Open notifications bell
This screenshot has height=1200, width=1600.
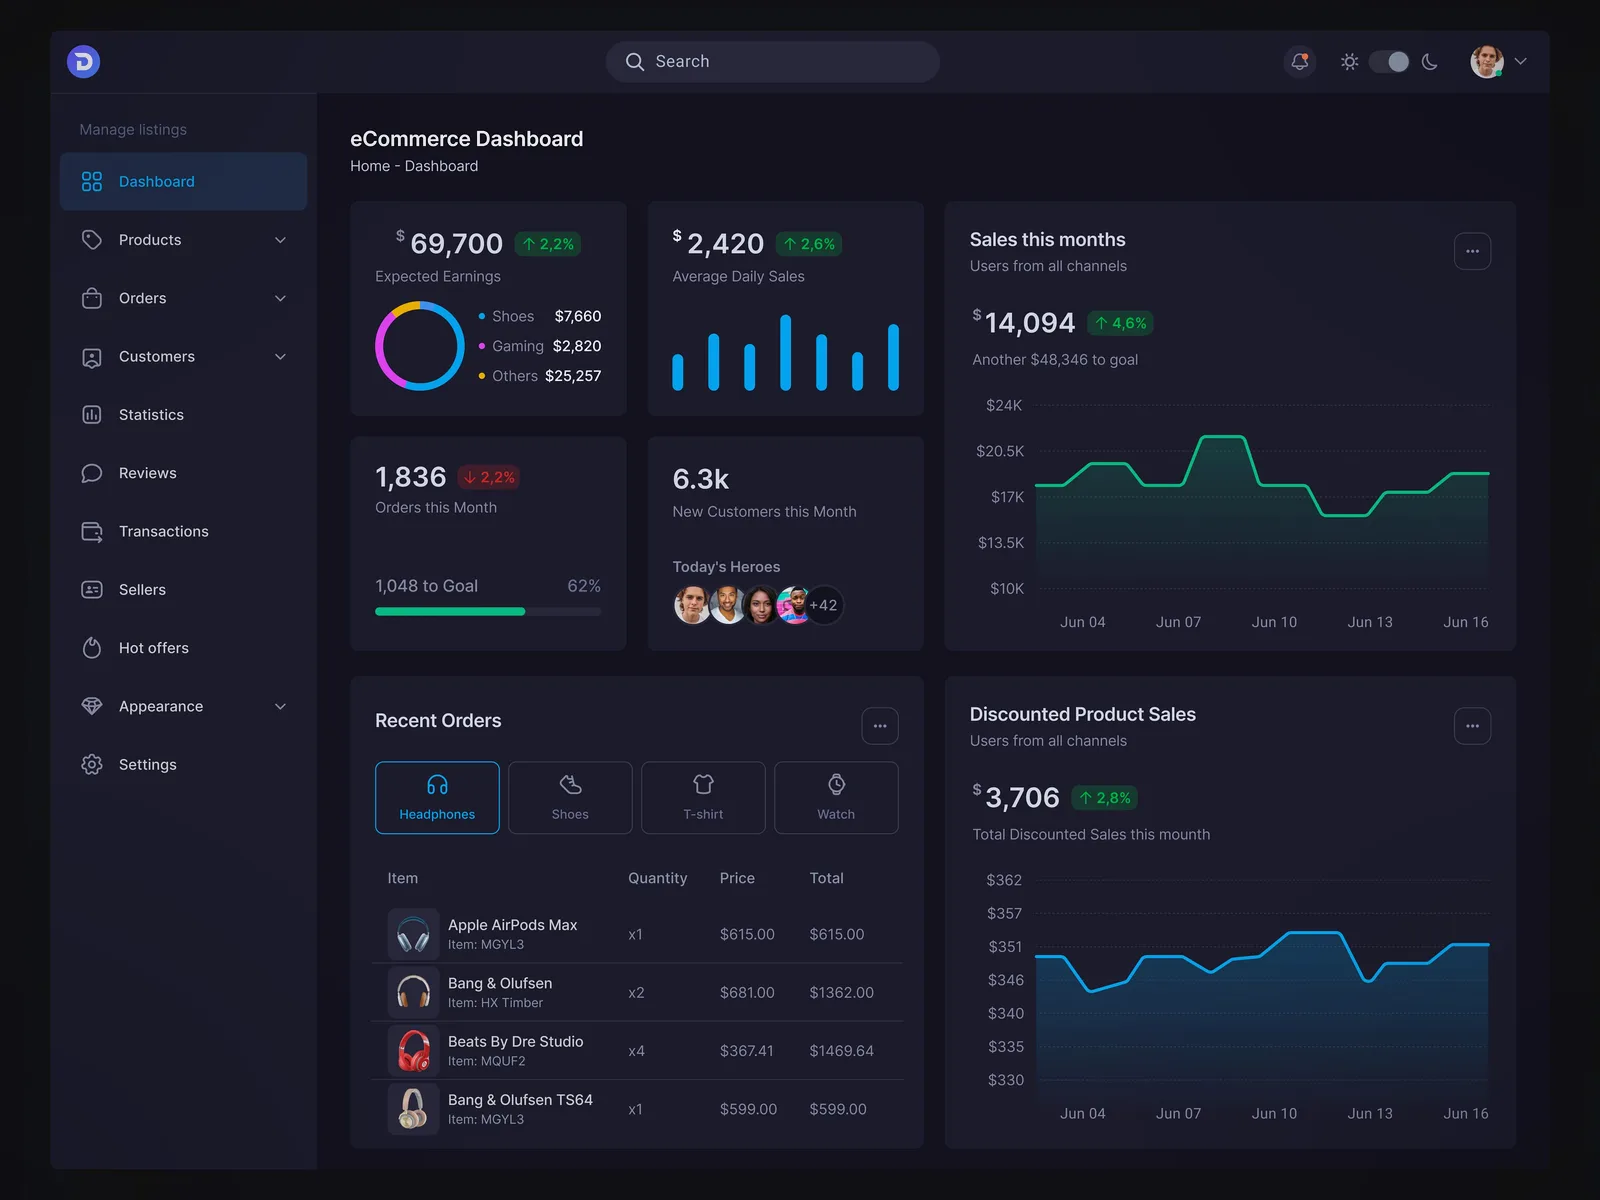[1299, 62]
